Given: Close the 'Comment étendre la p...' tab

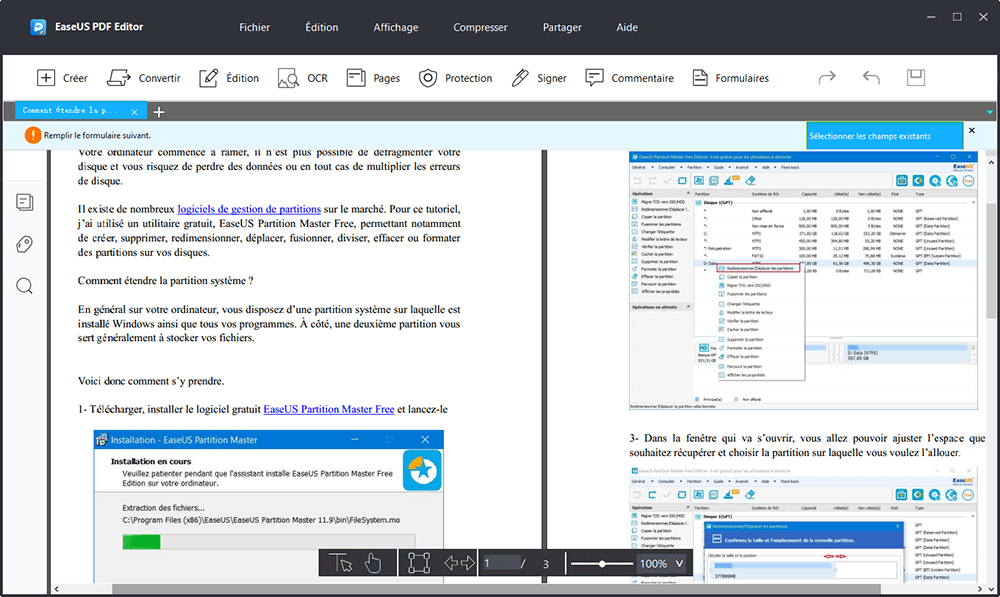Looking at the screenshot, I should coord(134,112).
